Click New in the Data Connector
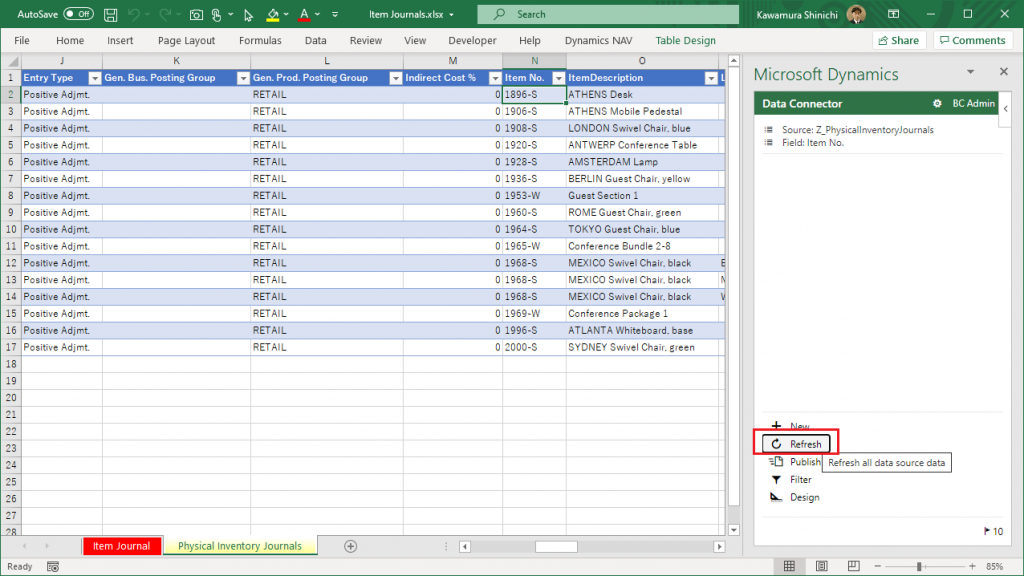Image resolution: width=1024 pixels, height=576 pixels. tap(790, 426)
